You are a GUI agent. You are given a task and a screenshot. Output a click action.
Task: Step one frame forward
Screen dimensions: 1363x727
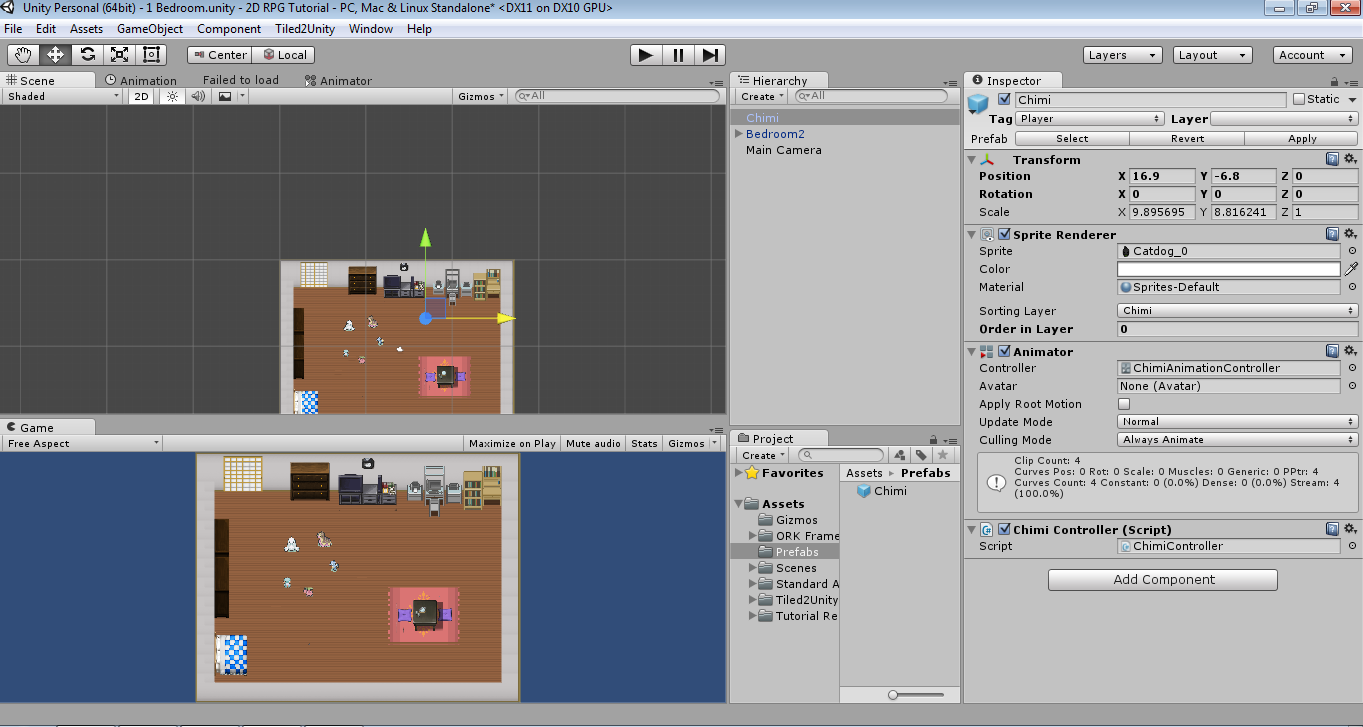(710, 55)
